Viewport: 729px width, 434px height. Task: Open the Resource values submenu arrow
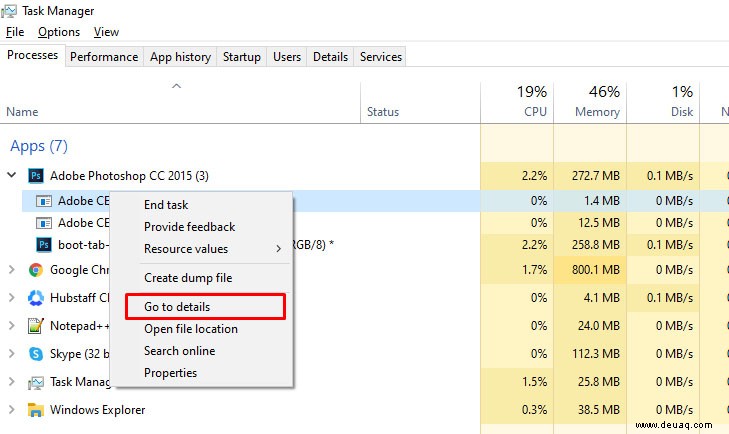(278, 249)
